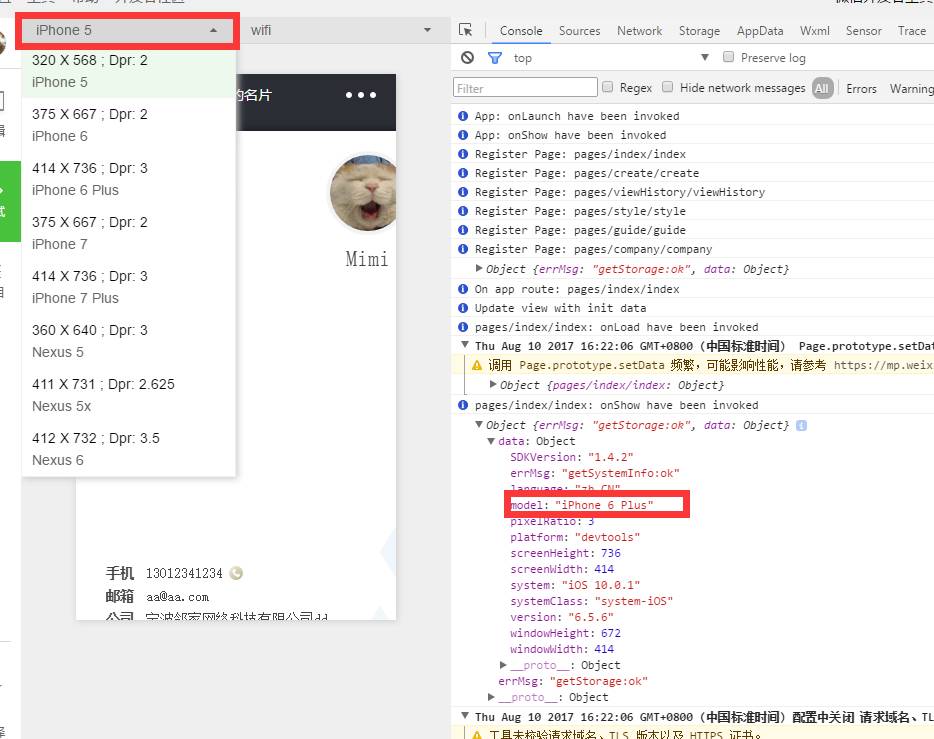Choose Nexus 6 412 X 732 option

tap(129, 449)
